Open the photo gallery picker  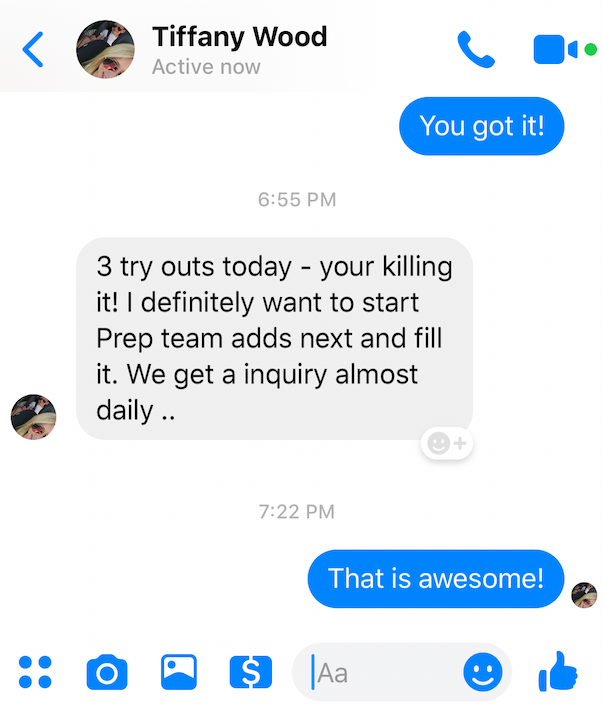pyautogui.click(x=179, y=672)
